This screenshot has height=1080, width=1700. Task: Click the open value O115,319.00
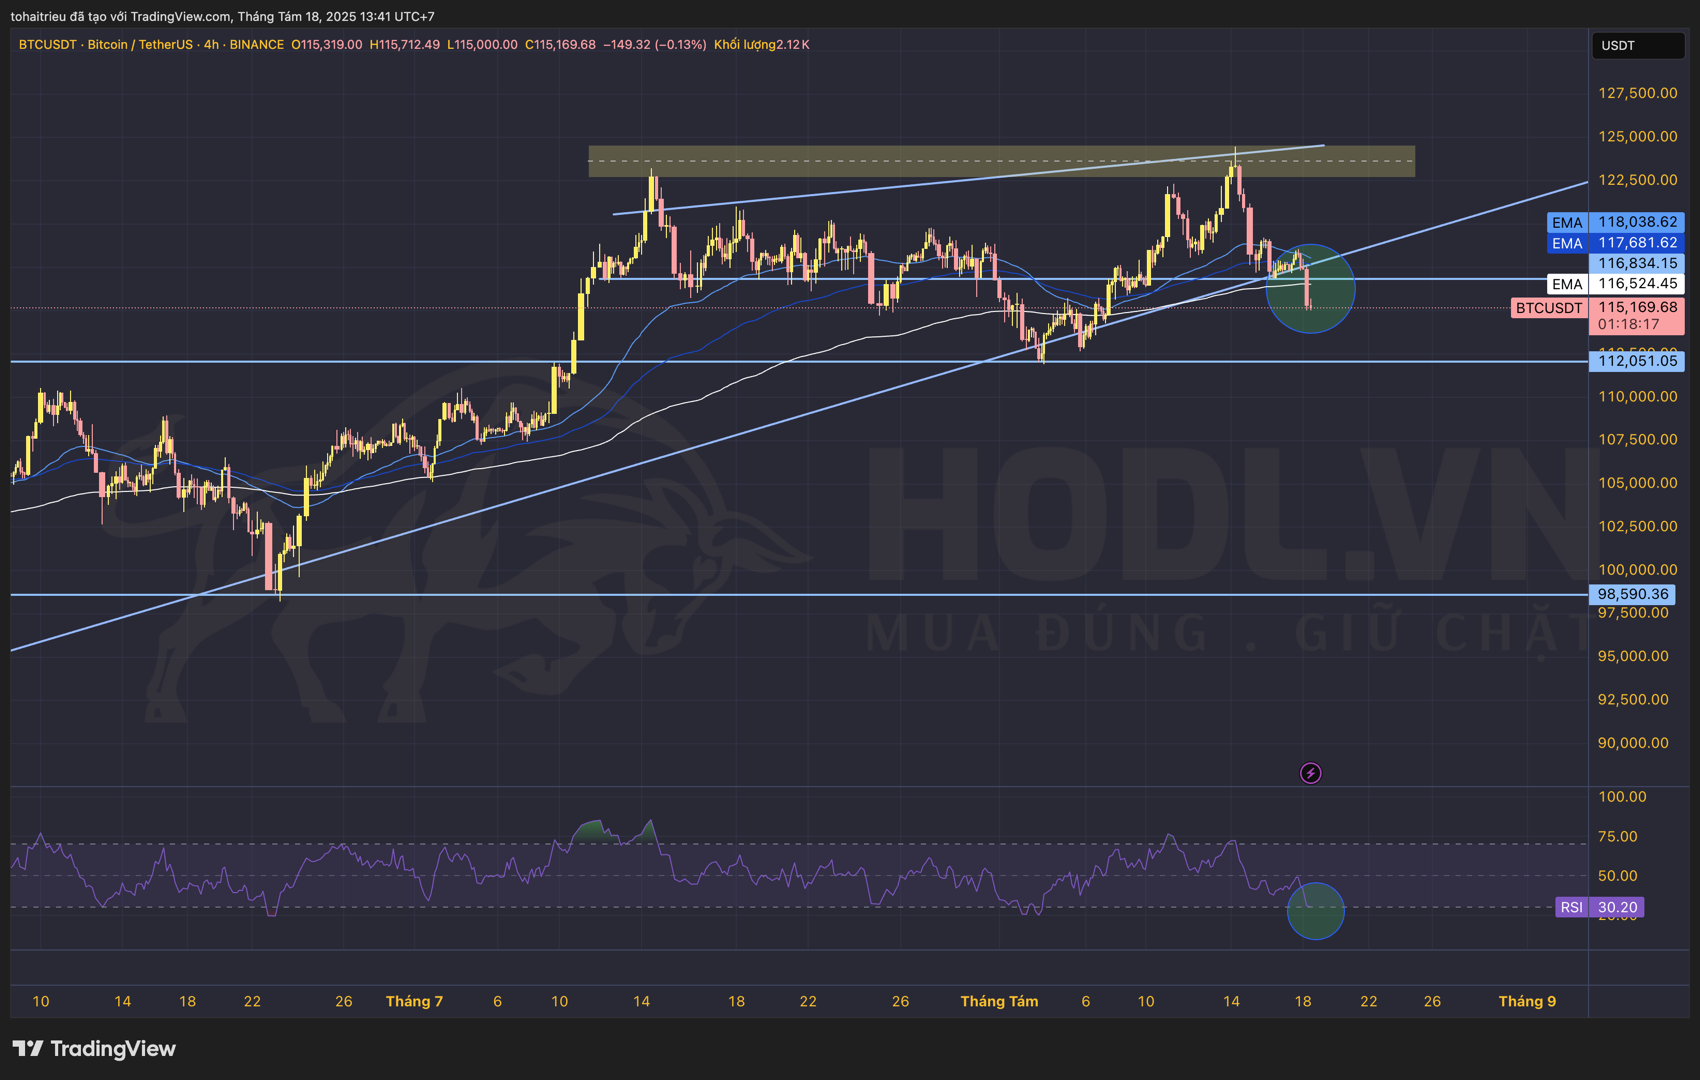[x=327, y=44]
